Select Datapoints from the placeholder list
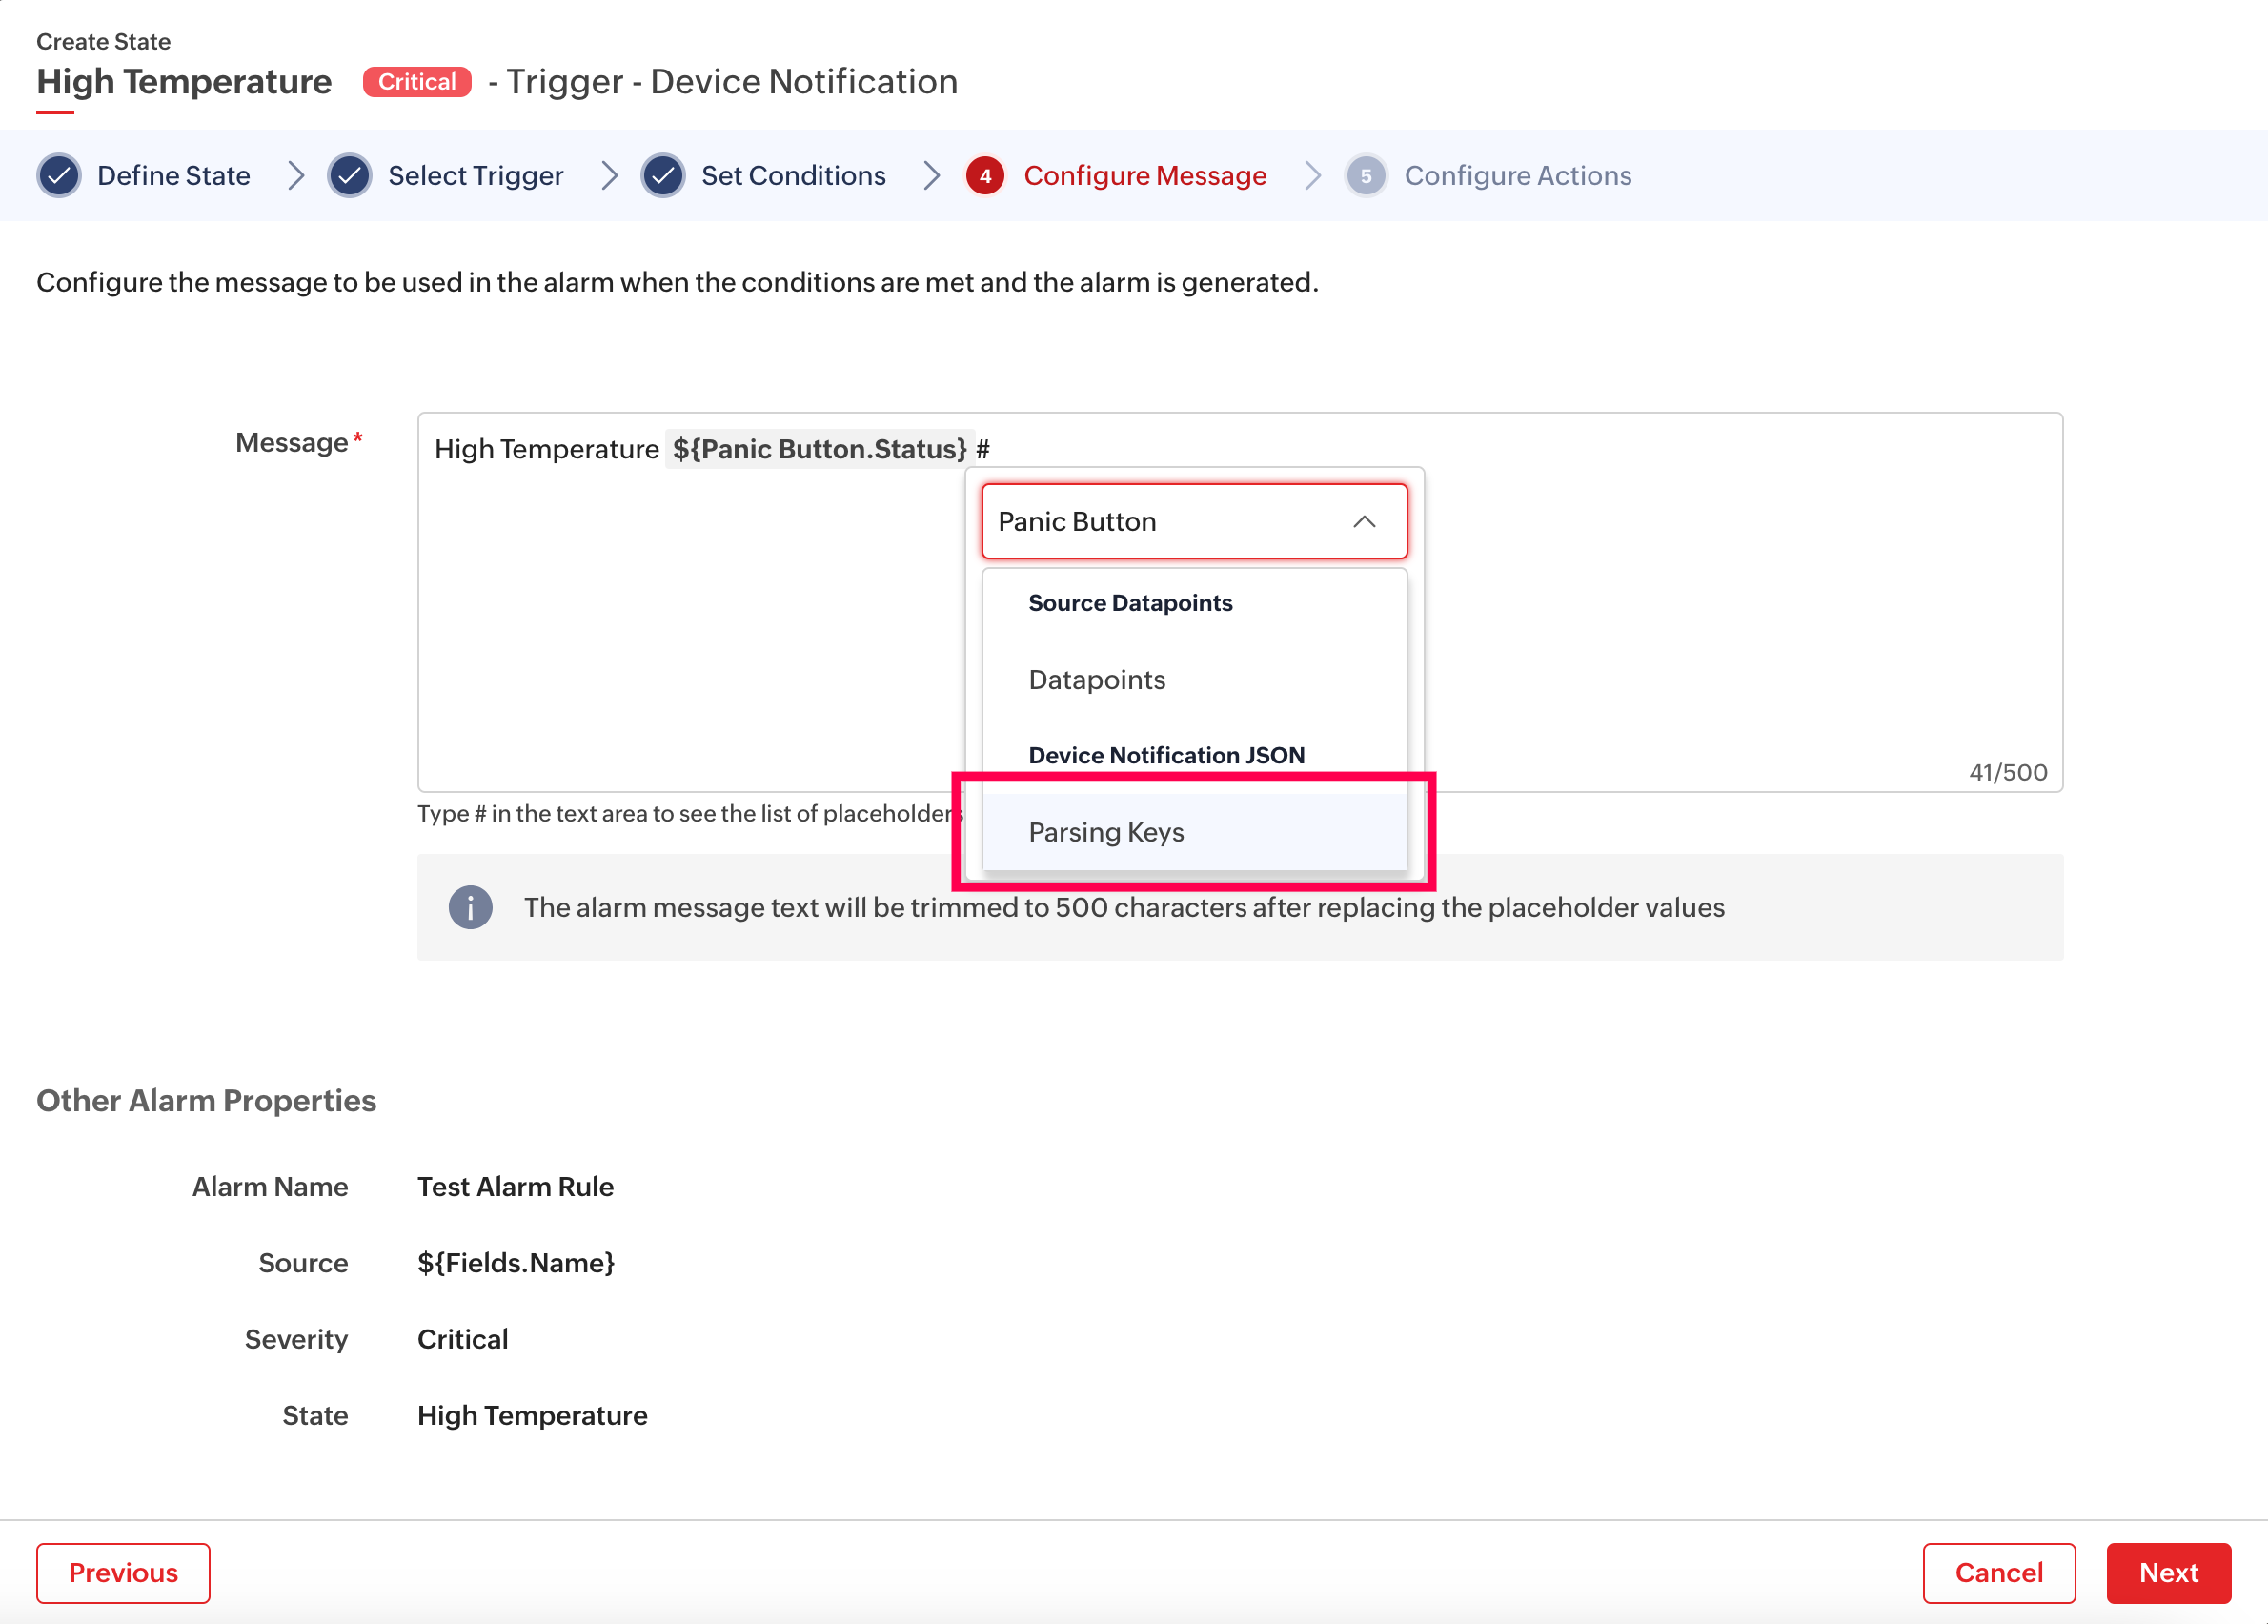This screenshot has height=1624, width=2268. 1097,680
